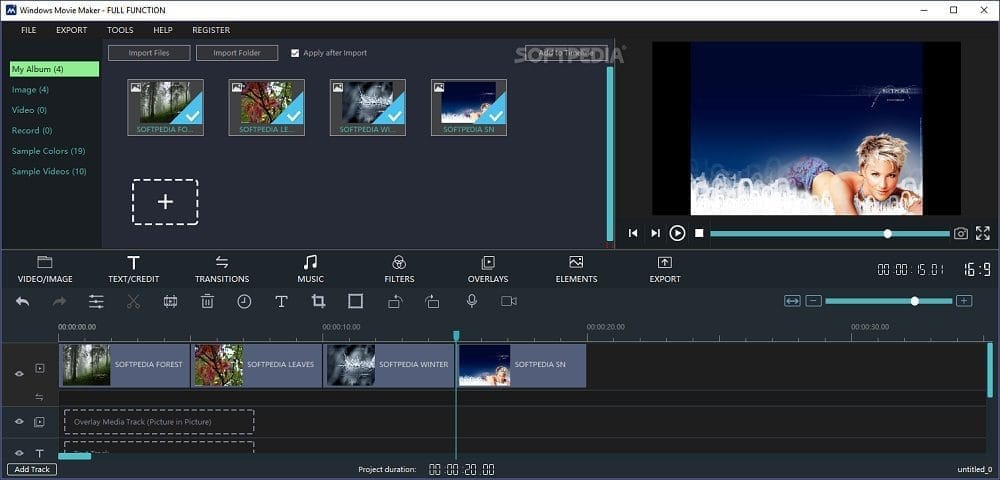
Task: Enter fullscreen preview mode
Action: (983, 233)
